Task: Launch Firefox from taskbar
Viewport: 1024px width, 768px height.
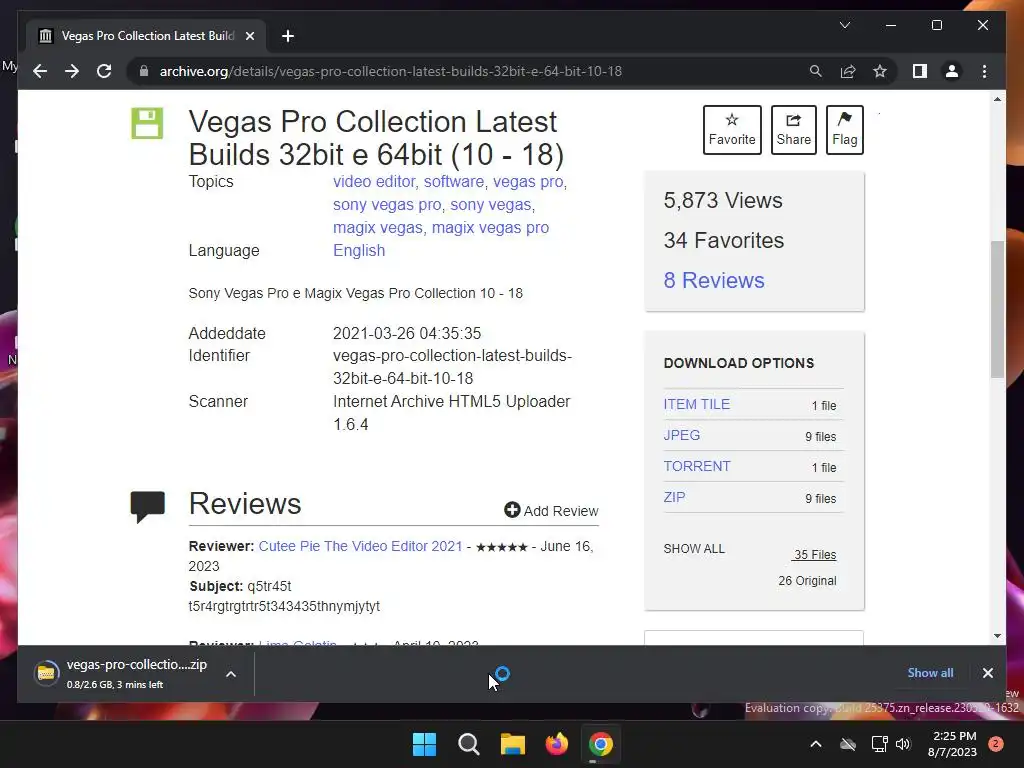Action: pyautogui.click(x=556, y=744)
